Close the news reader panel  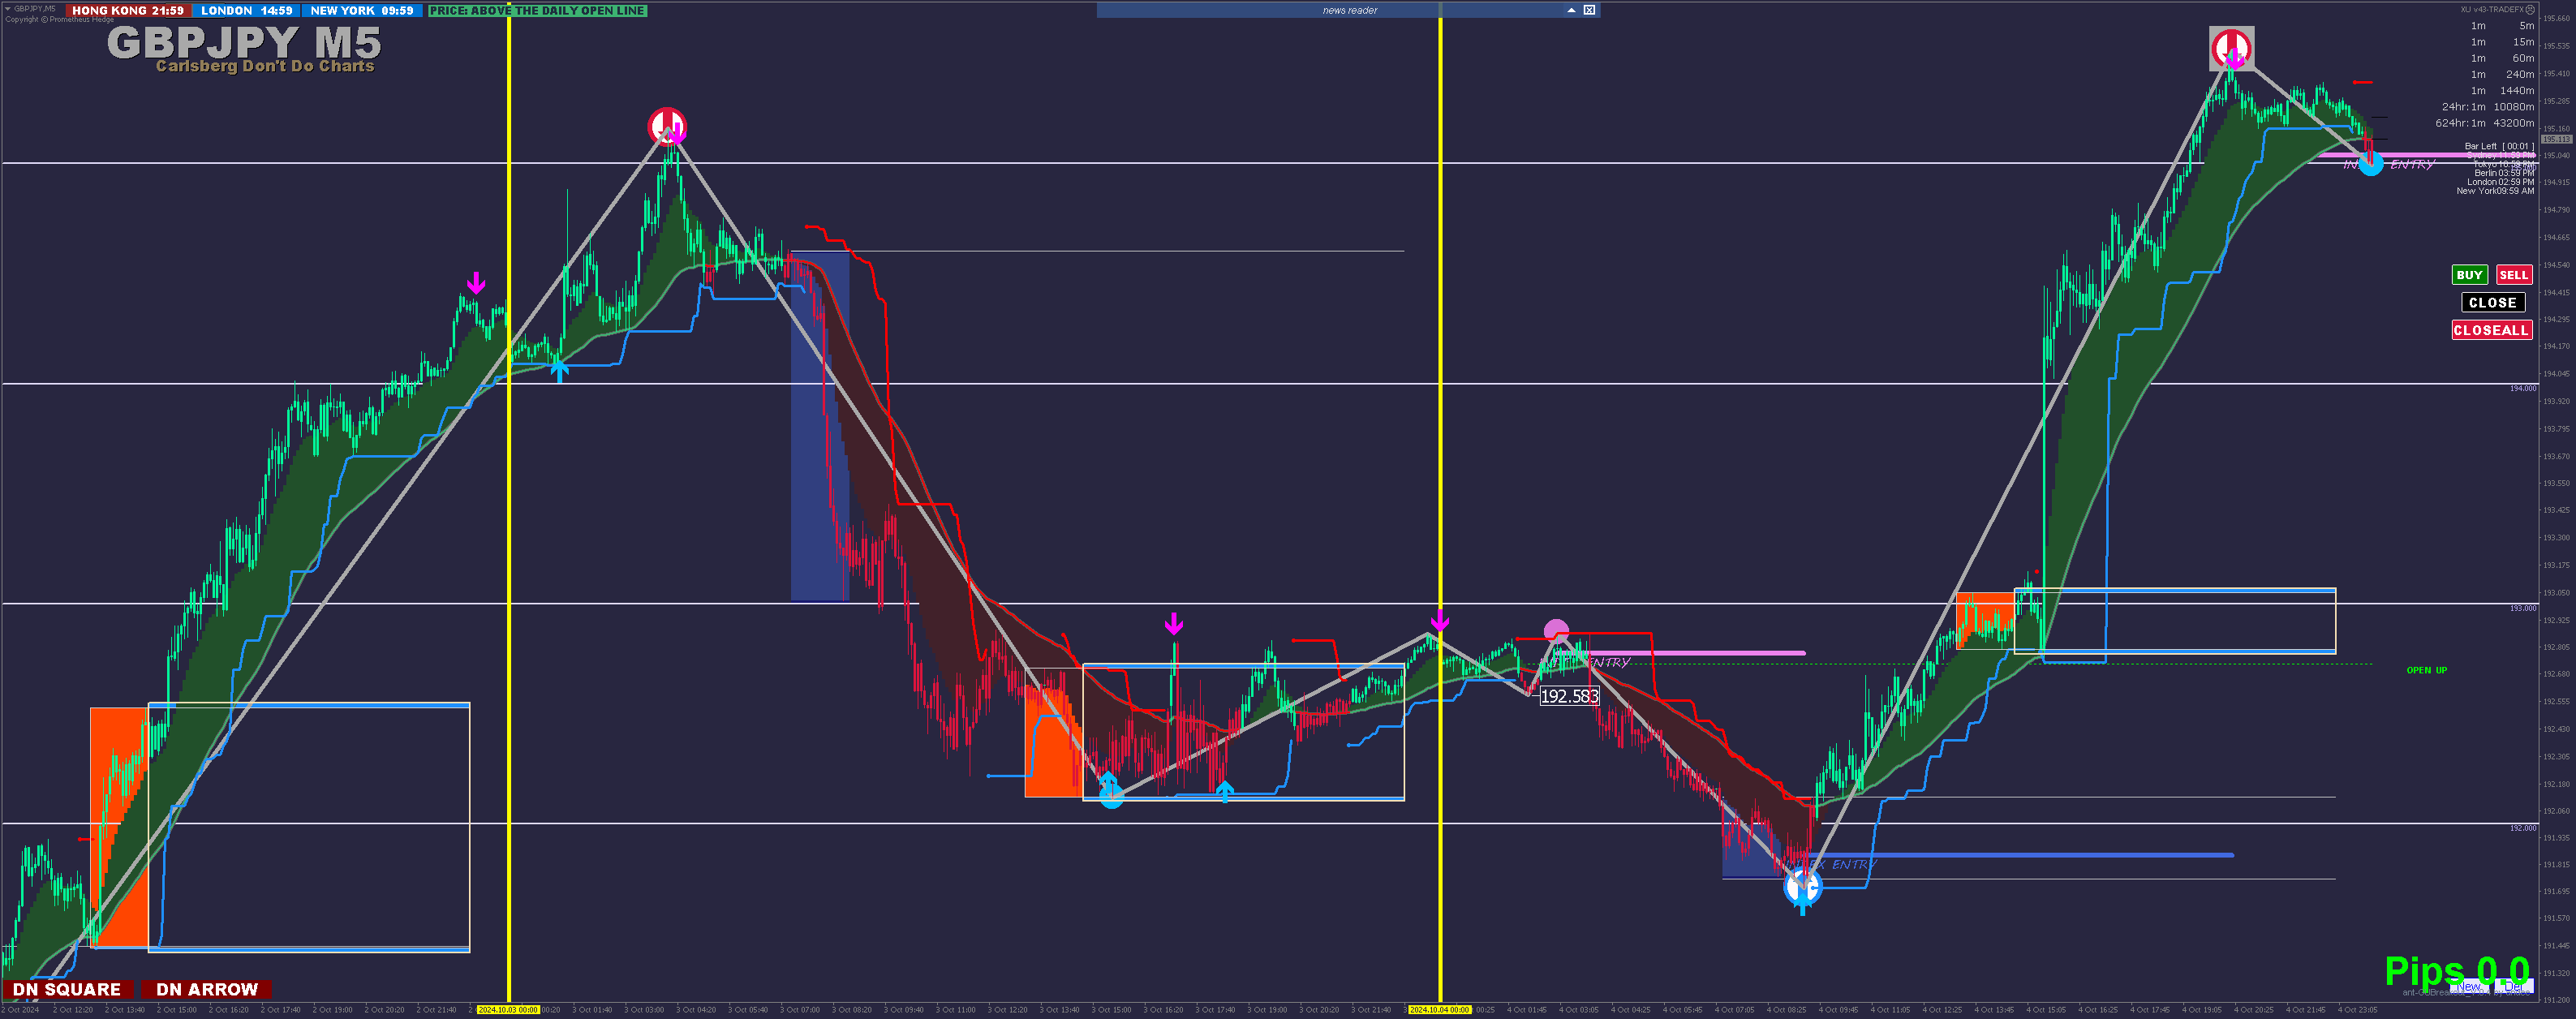[x=1589, y=10]
